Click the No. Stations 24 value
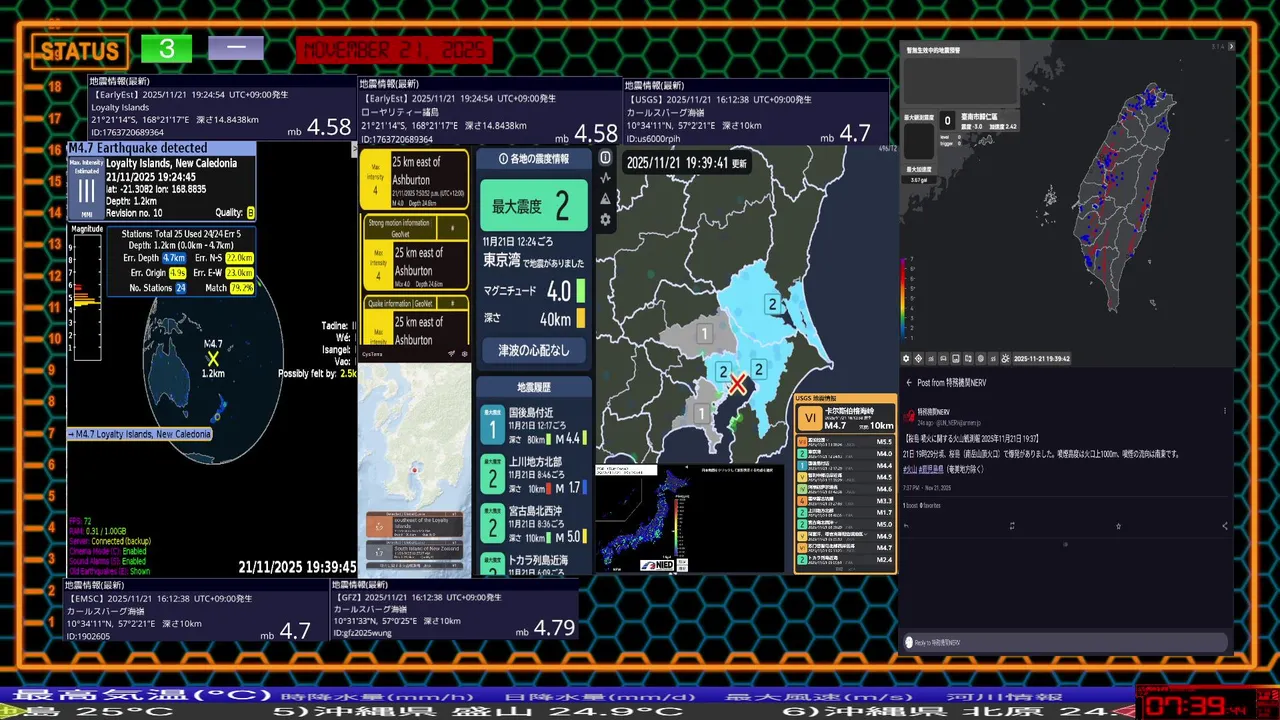This screenshot has height=720, width=1280. (x=181, y=288)
